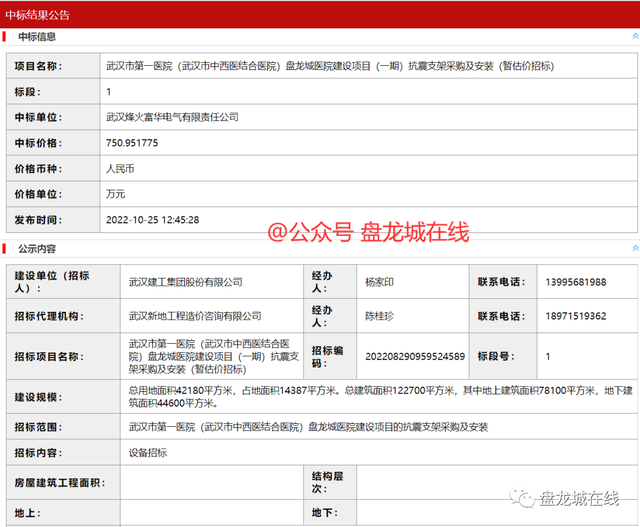Click the 结构层次 label cell
This screenshot has width=640, height=527.
(x=330, y=483)
